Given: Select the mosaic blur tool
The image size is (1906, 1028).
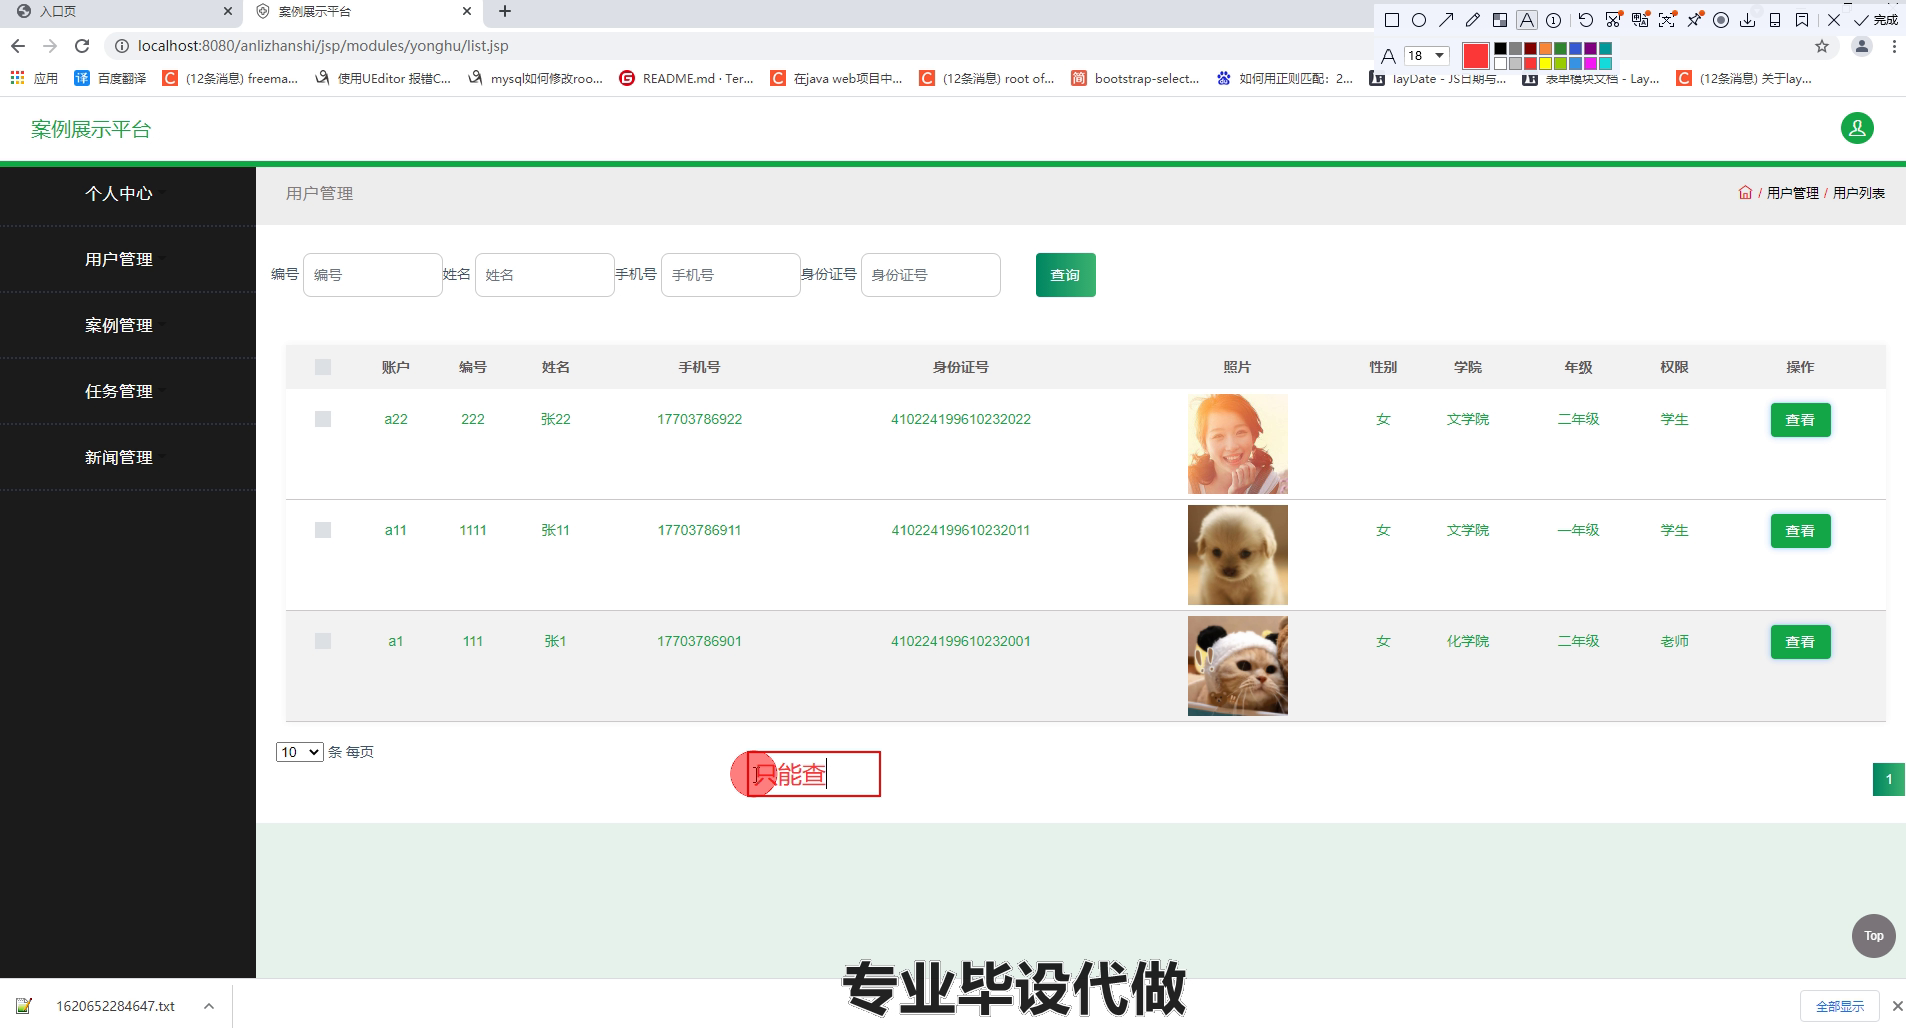Looking at the screenshot, I should (x=1500, y=20).
